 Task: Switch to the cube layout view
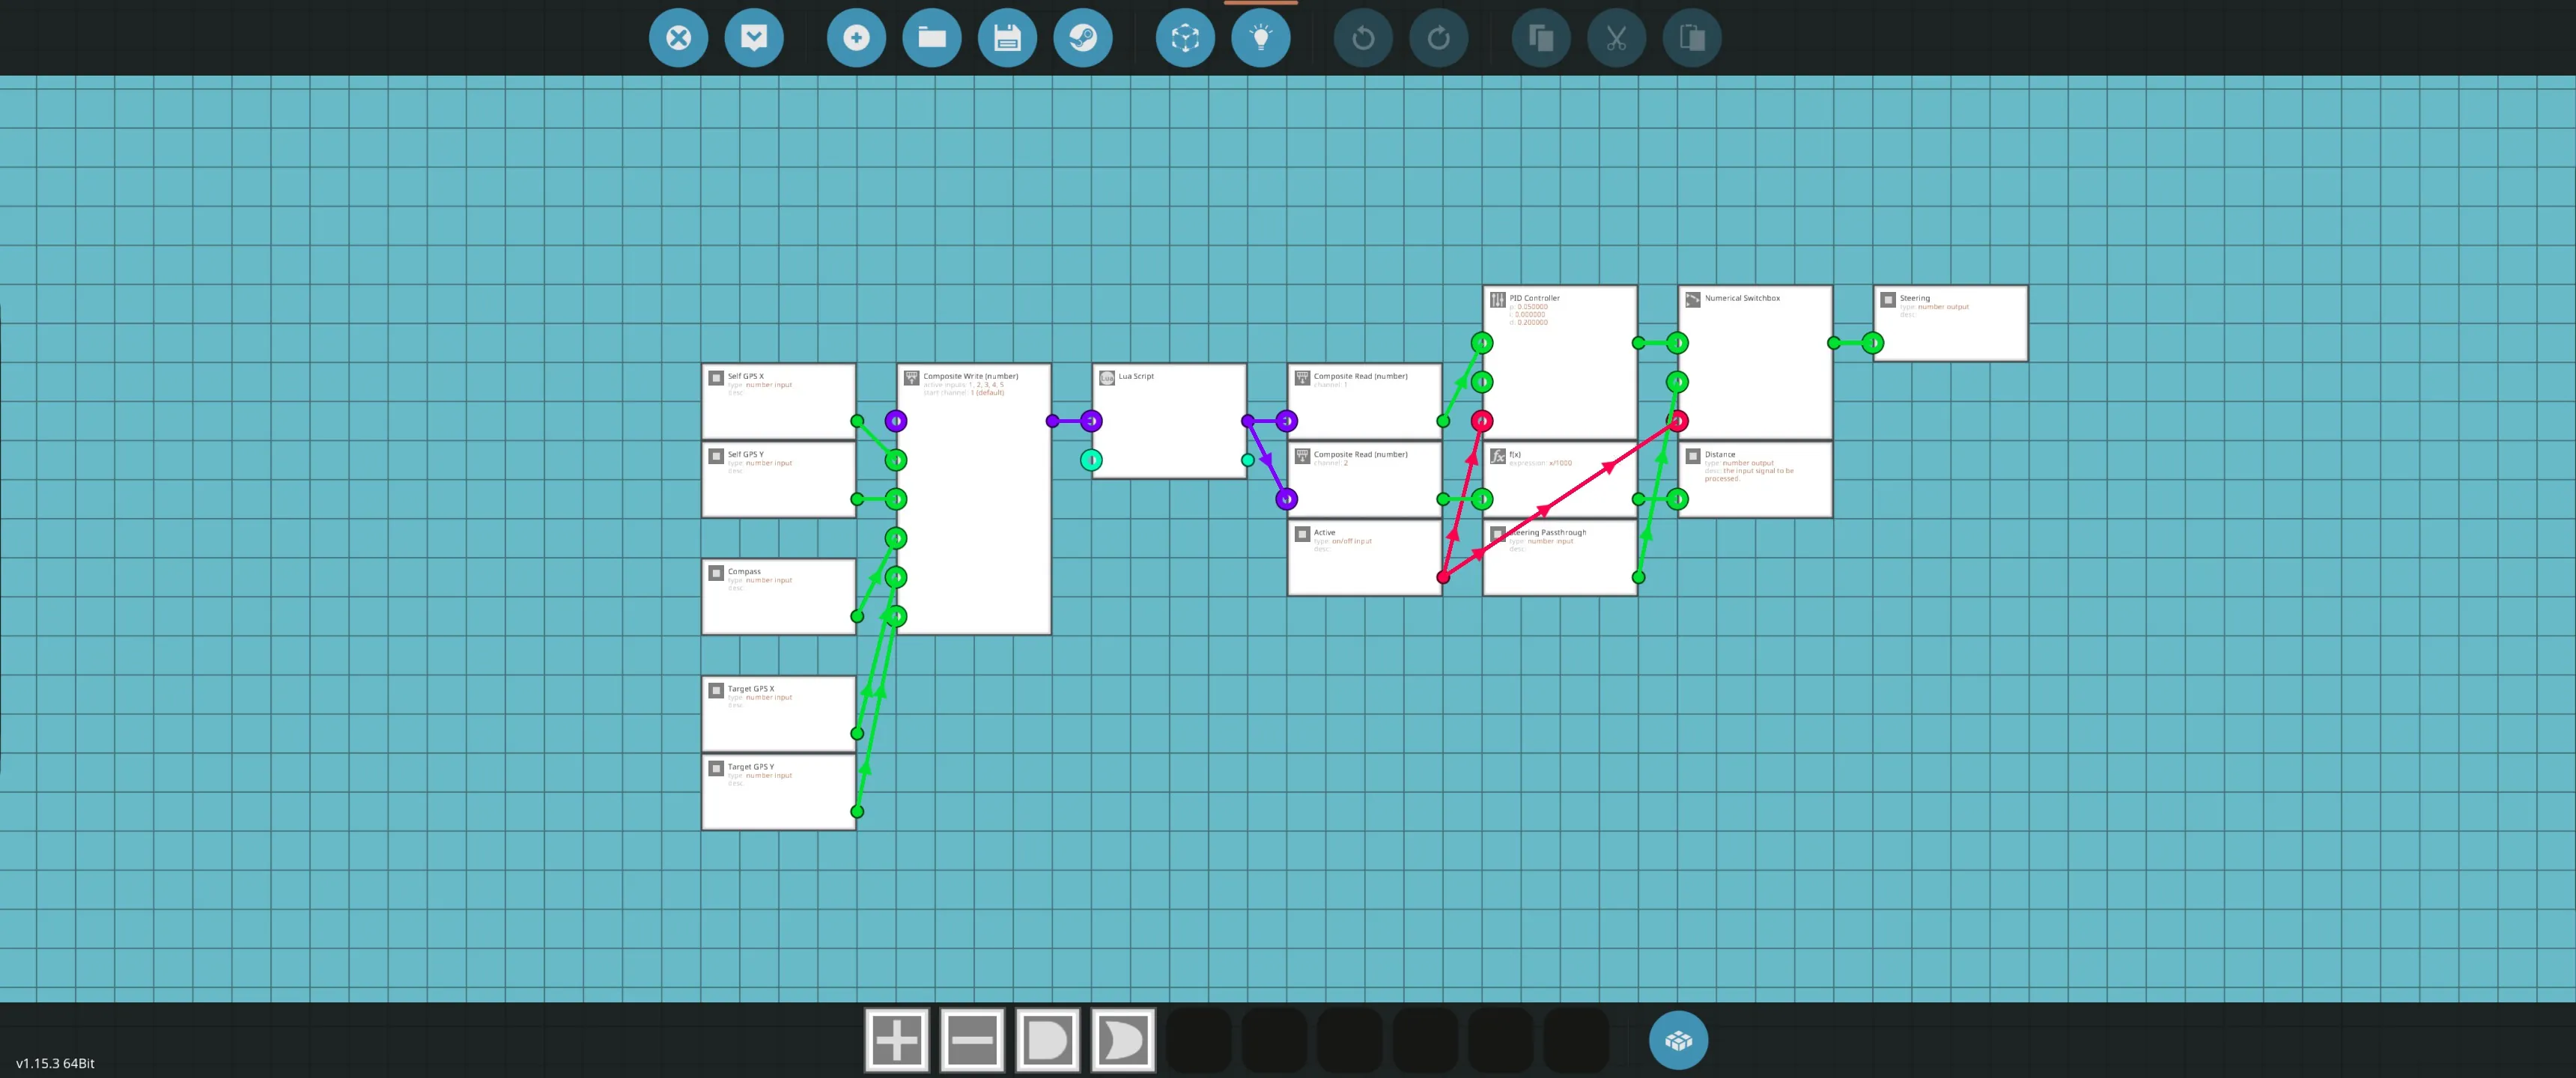point(1185,38)
